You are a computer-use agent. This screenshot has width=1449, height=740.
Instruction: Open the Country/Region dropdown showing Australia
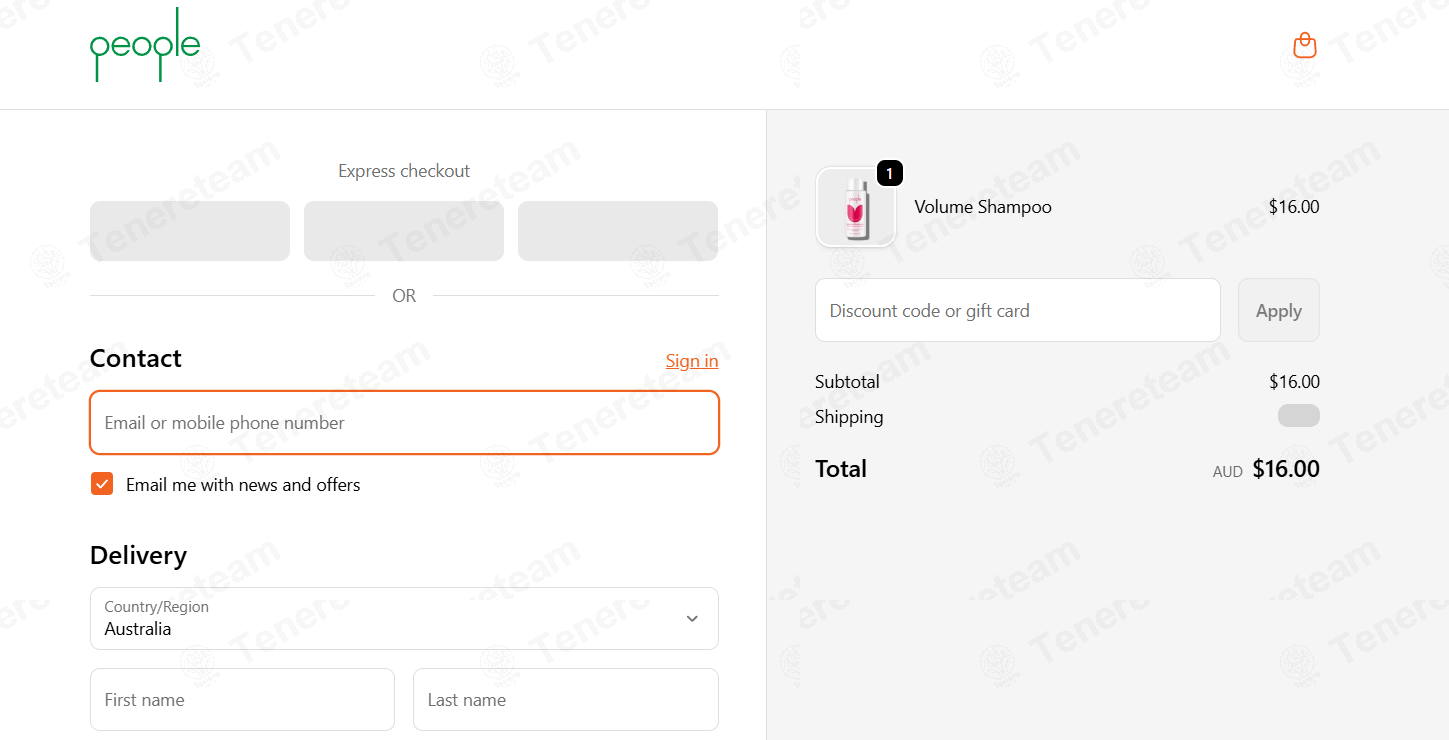(x=404, y=618)
